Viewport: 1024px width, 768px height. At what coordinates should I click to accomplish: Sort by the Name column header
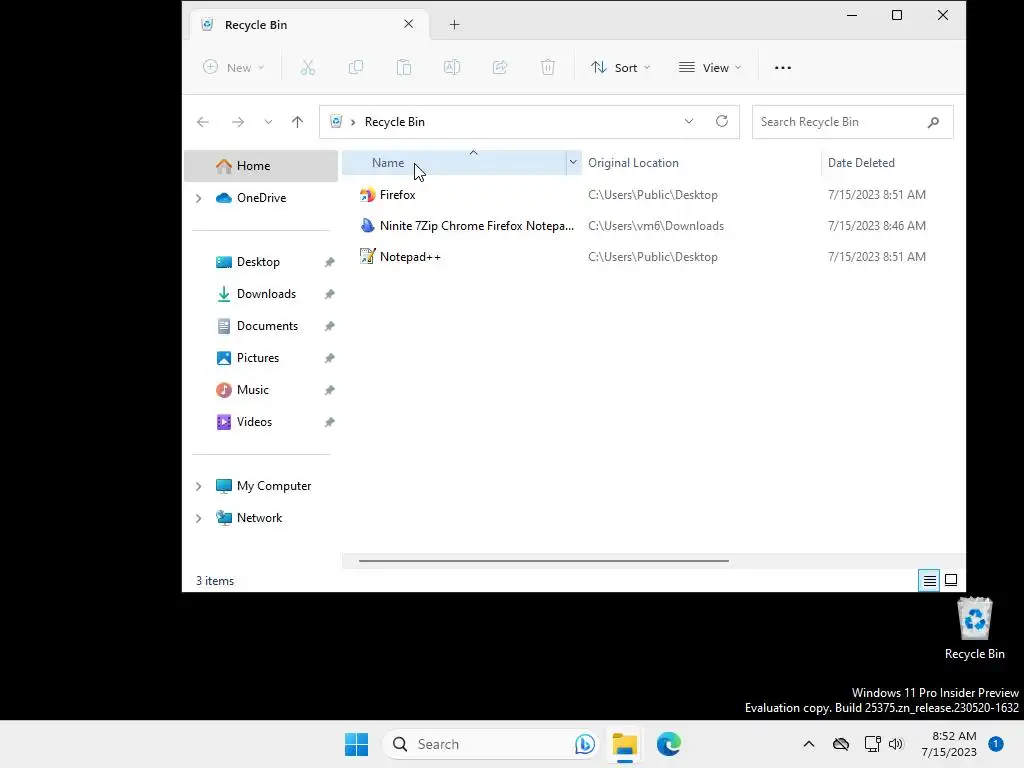tap(454, 163)
